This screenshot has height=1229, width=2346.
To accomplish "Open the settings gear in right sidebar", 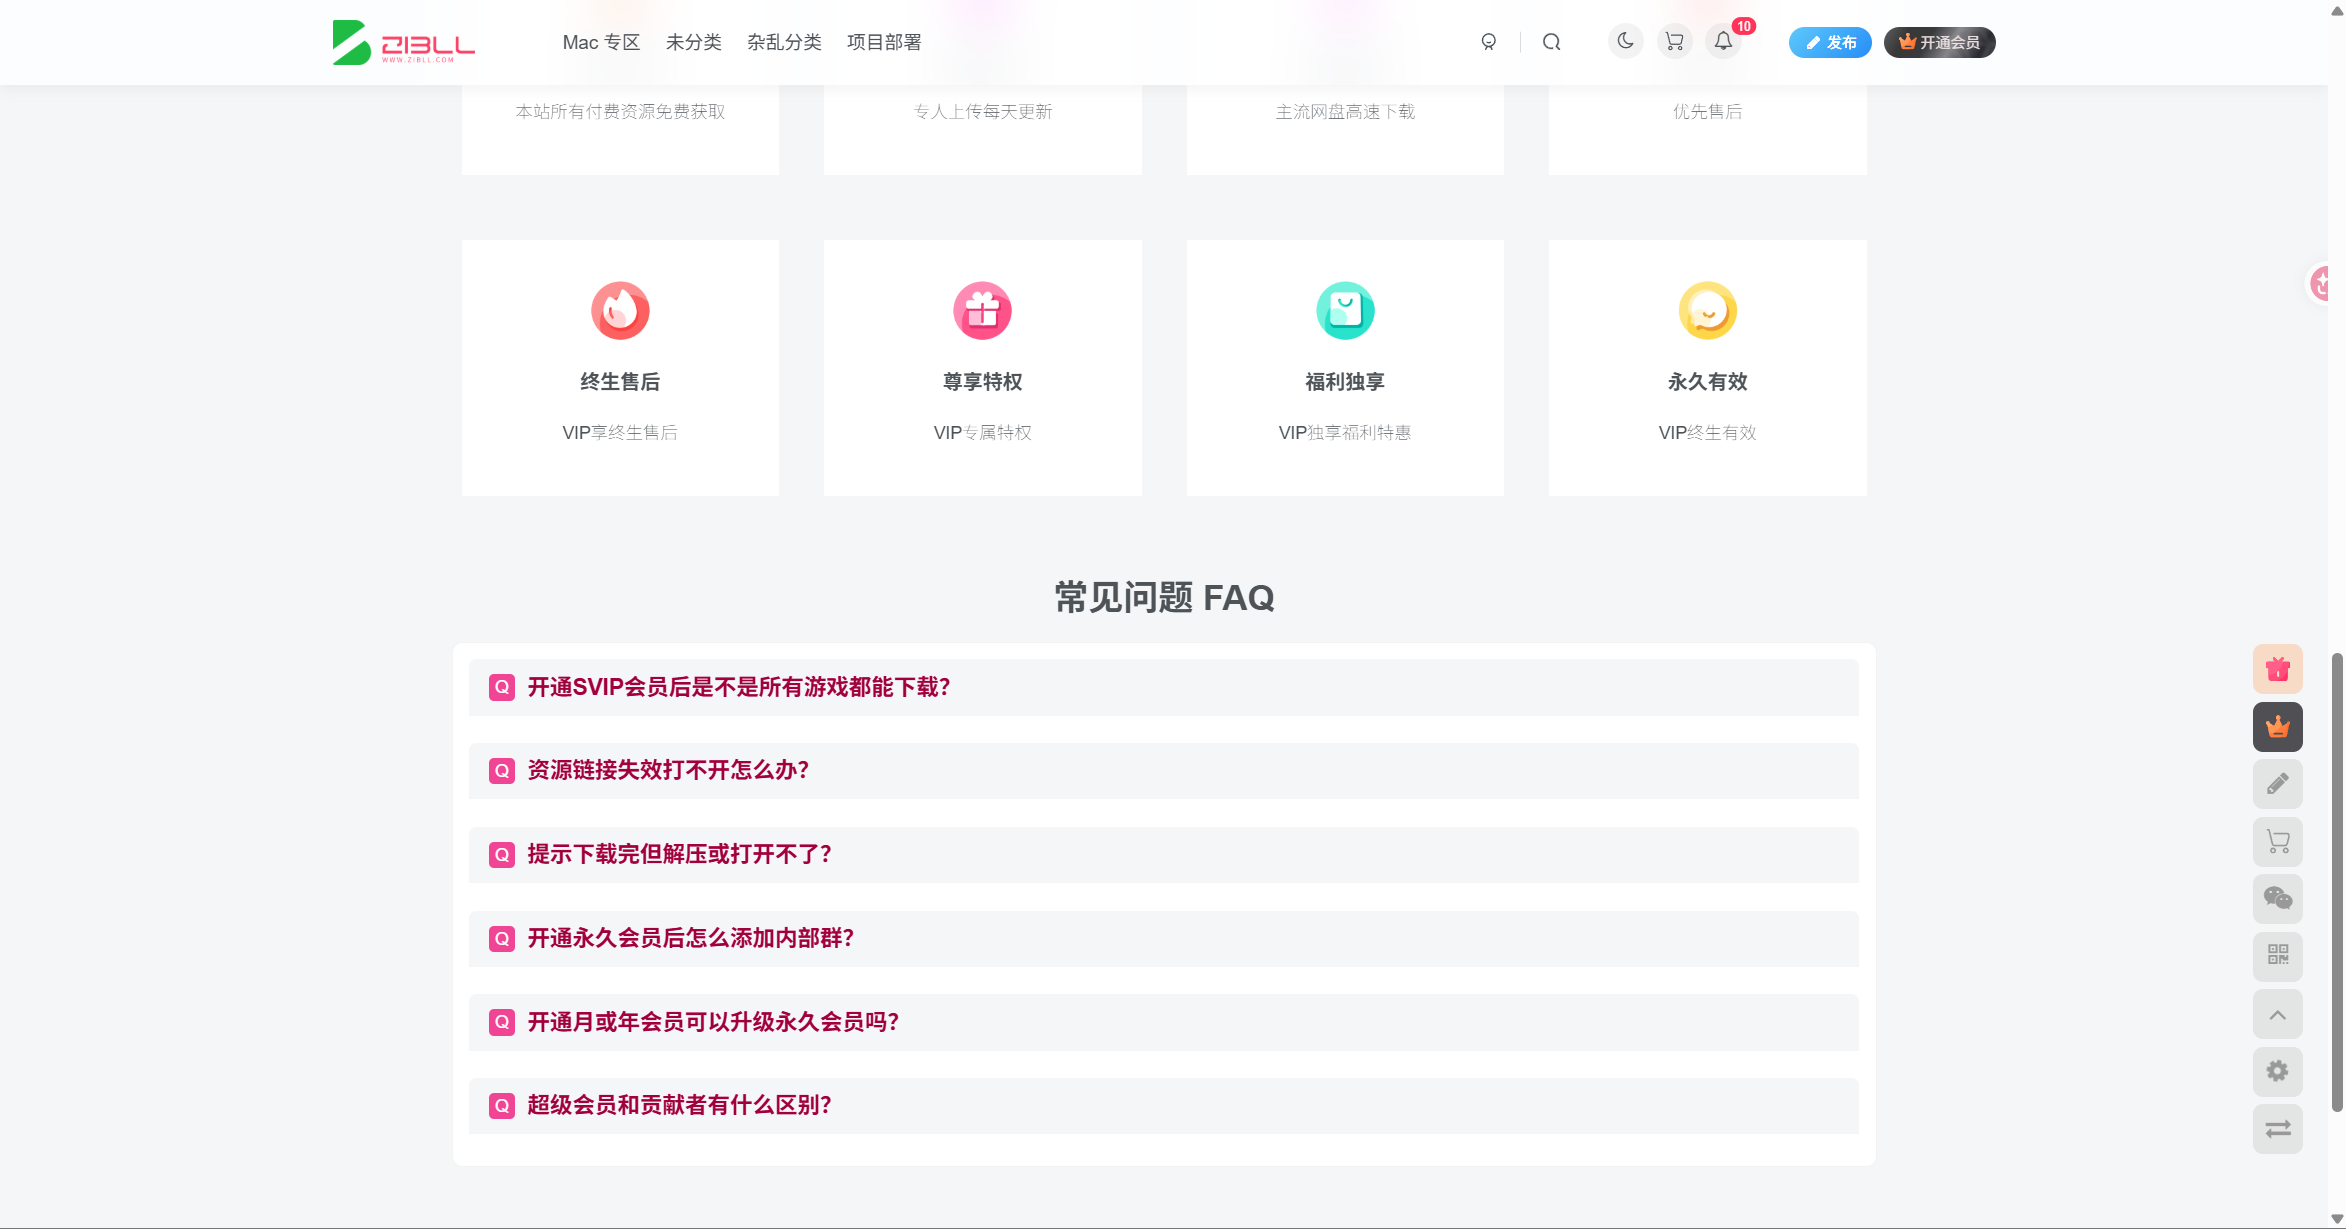I will click(2277, 1071).
